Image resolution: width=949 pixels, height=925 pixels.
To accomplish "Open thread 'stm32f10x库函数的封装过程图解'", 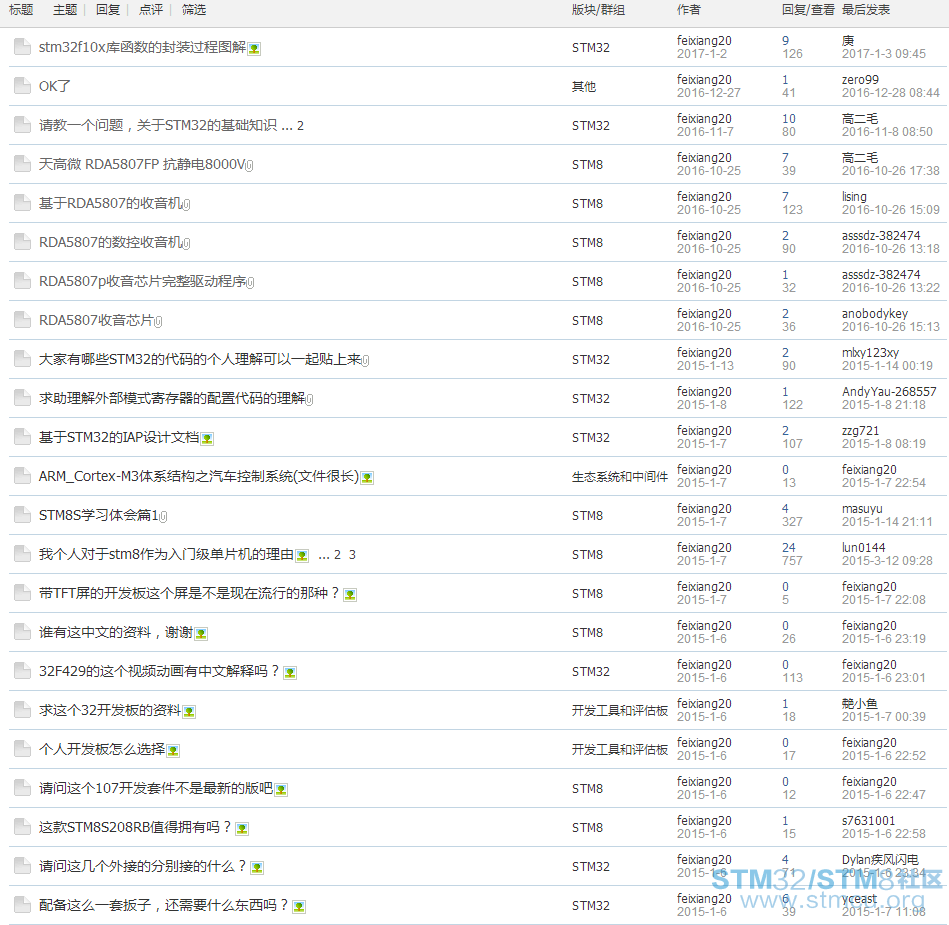I will pos(142,47).
